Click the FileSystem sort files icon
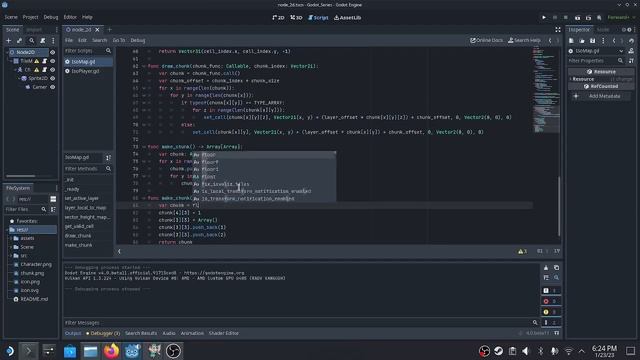This screenshot has height=360, width=640. point(53,209)
